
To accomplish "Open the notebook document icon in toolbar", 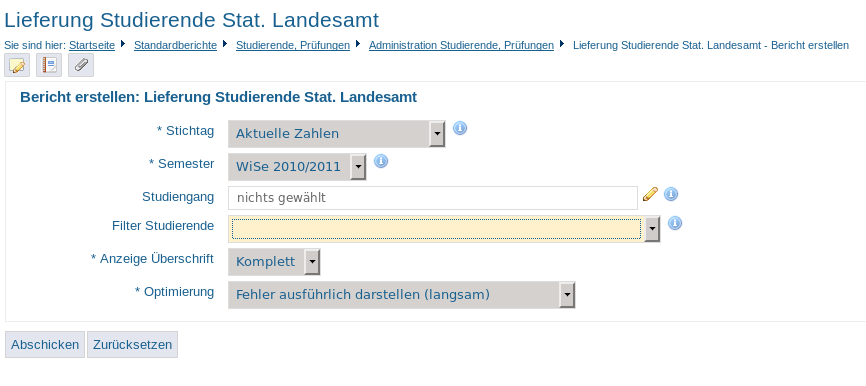I will [x=49, y=65].
